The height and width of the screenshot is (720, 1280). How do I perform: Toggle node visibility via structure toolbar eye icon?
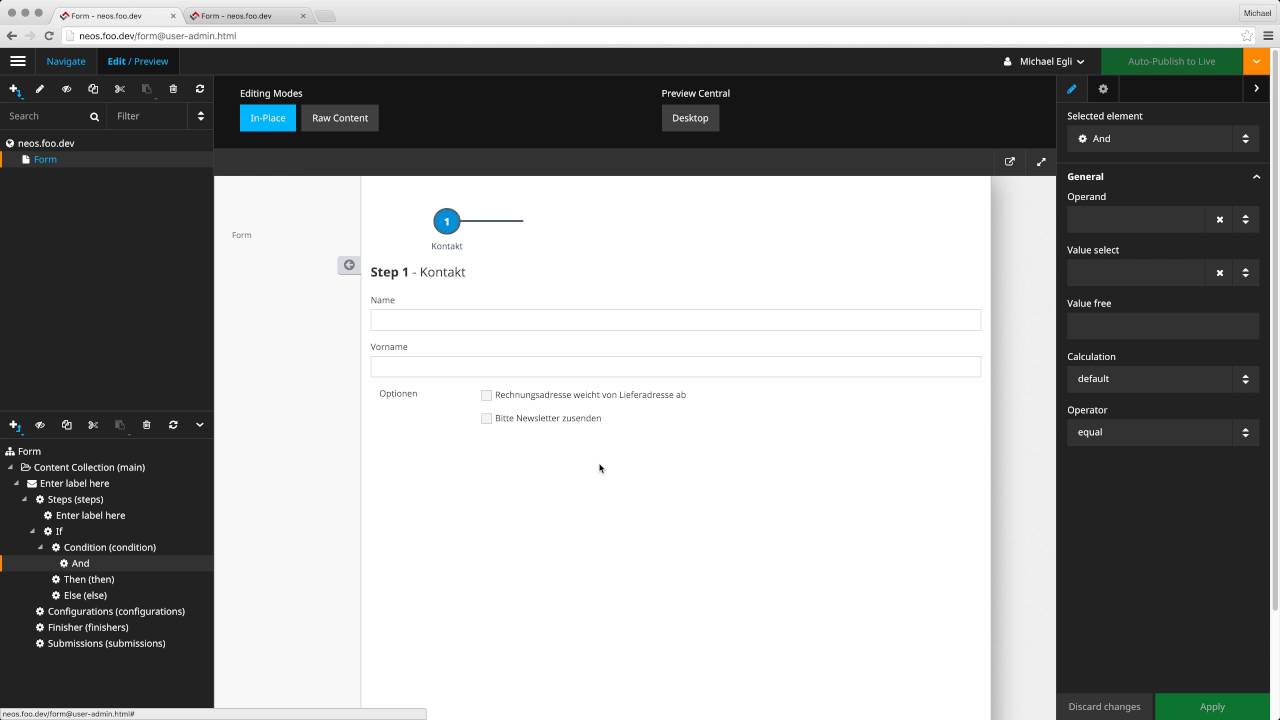[40, 425]
